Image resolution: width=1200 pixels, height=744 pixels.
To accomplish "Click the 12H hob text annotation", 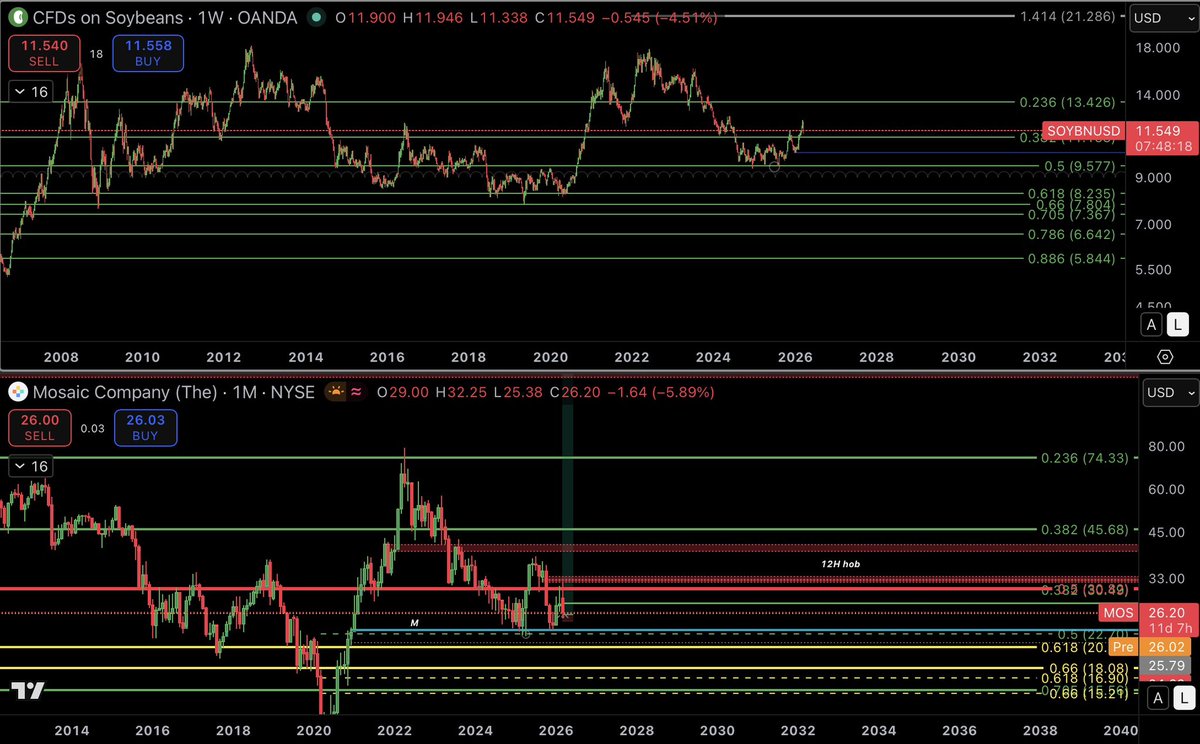I will [x=840, y=564].
